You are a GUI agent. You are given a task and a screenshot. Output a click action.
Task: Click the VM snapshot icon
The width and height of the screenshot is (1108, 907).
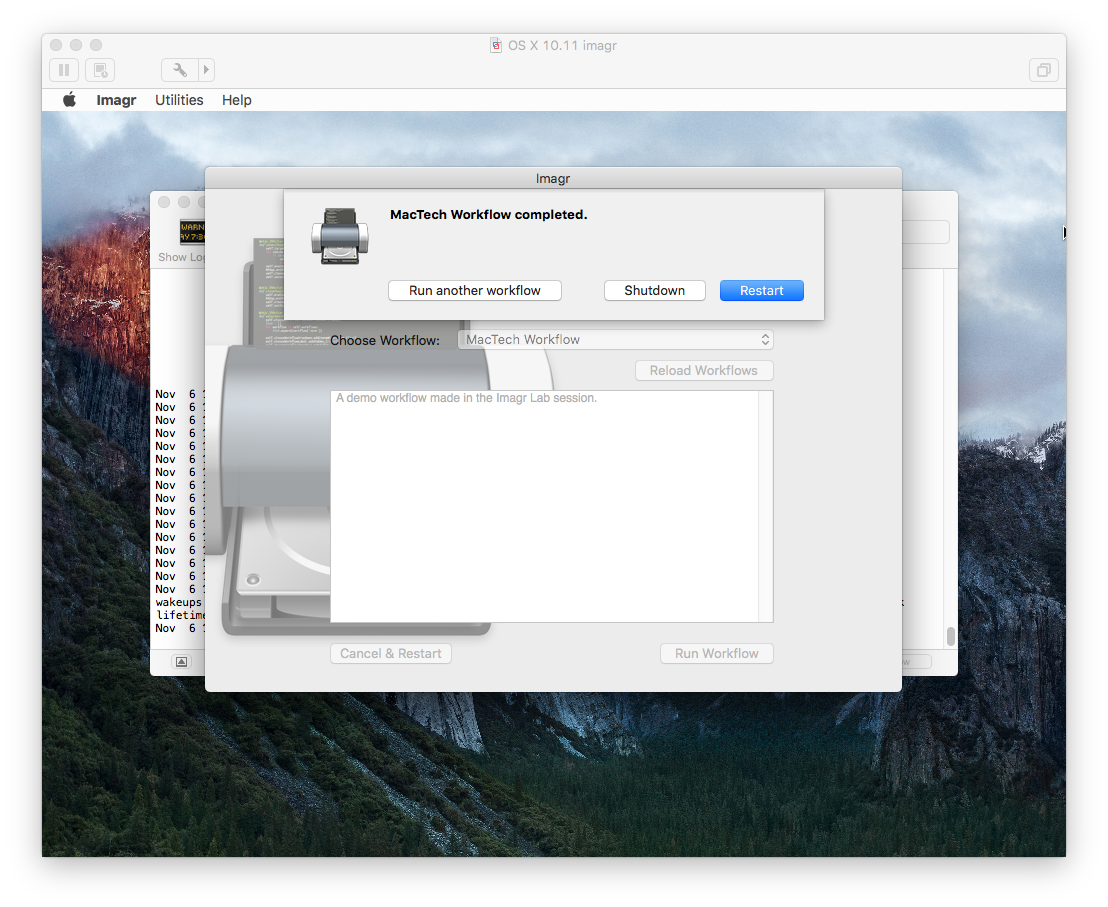(100, 70)
